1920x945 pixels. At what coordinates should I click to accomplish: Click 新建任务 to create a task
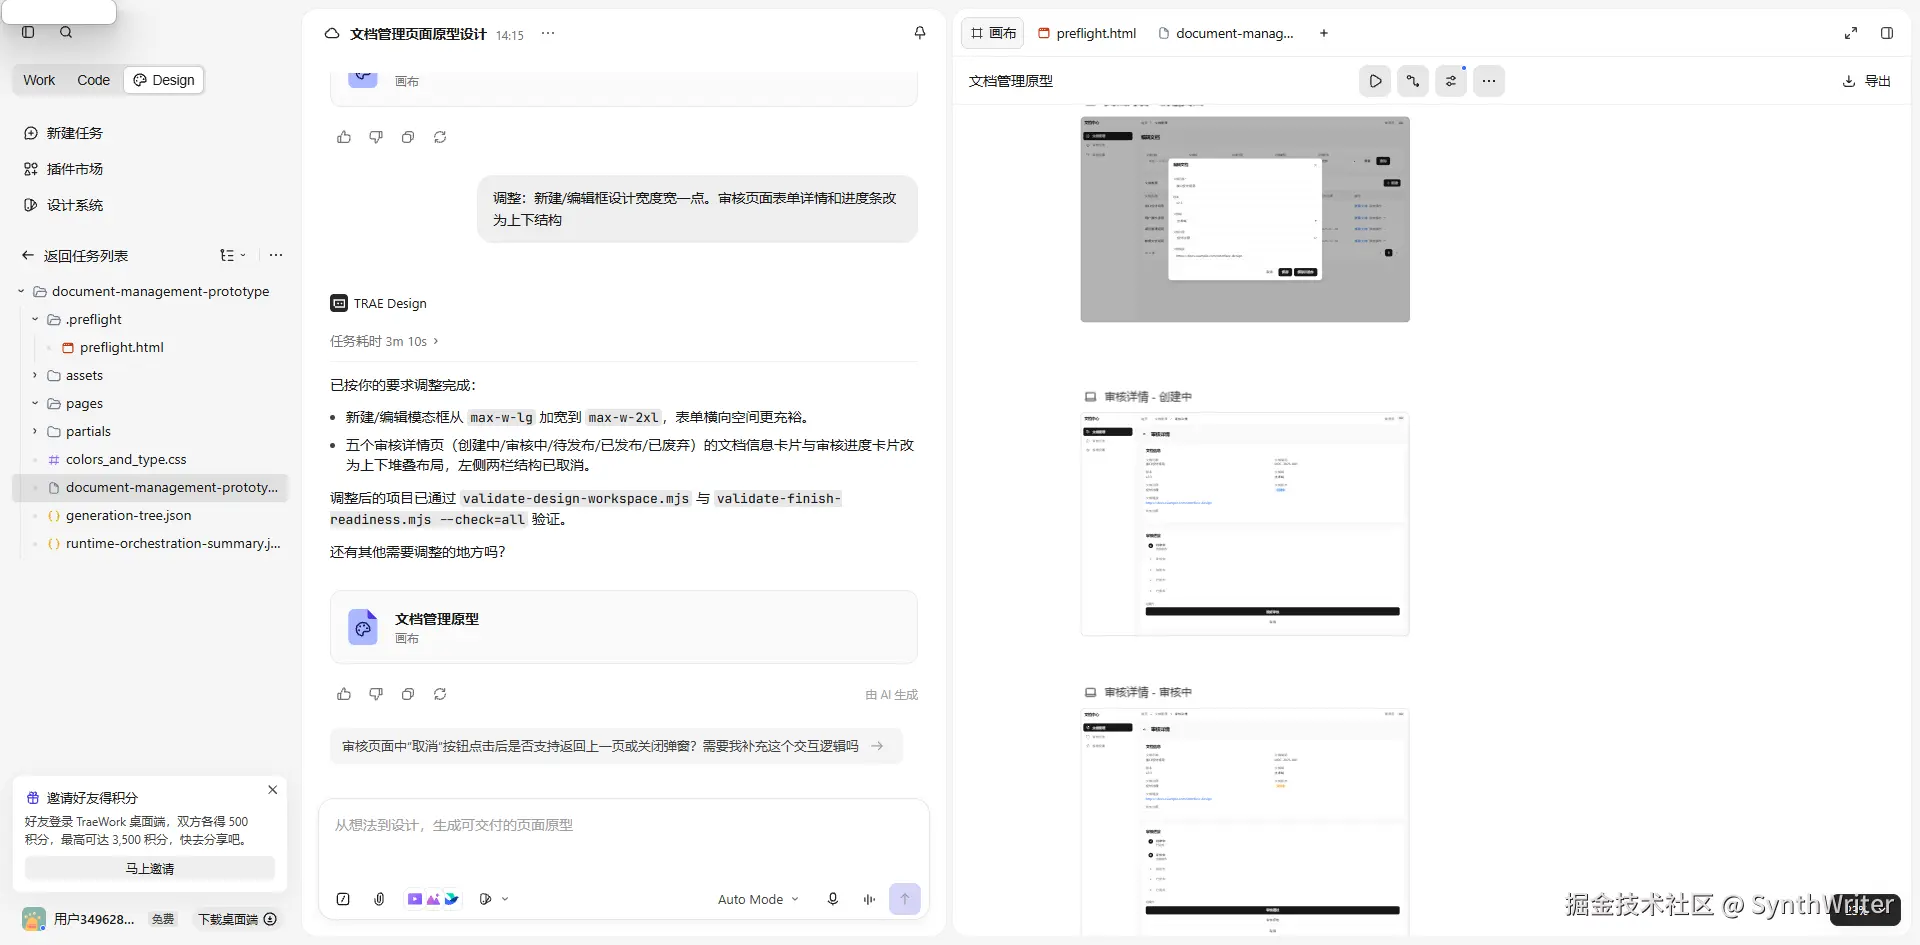pos(64,133)
